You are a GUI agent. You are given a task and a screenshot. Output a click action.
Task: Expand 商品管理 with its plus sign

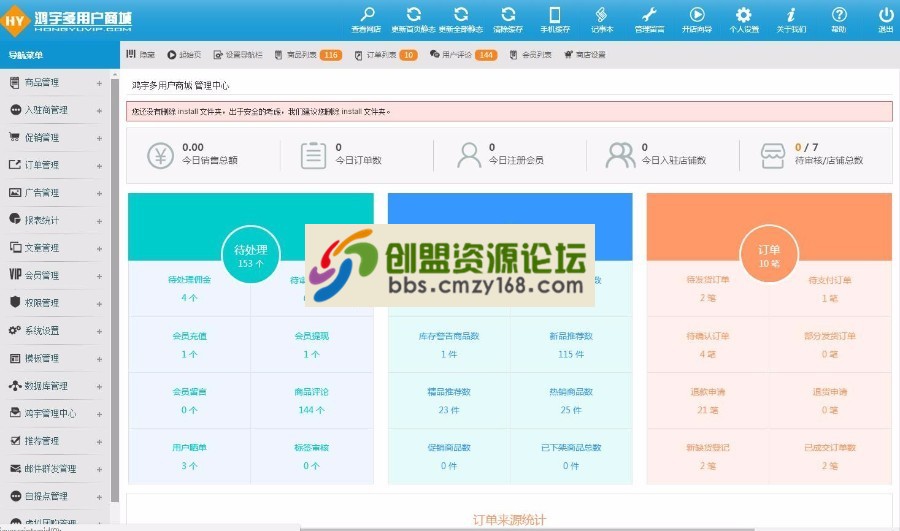(x=99, y=83)
